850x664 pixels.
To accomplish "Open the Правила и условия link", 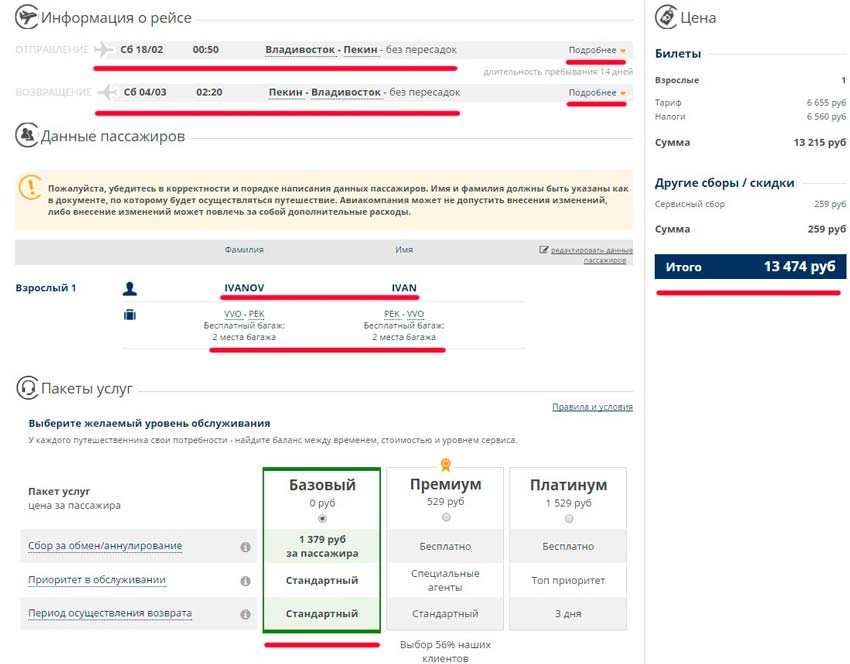I will [x=592, y=407].
